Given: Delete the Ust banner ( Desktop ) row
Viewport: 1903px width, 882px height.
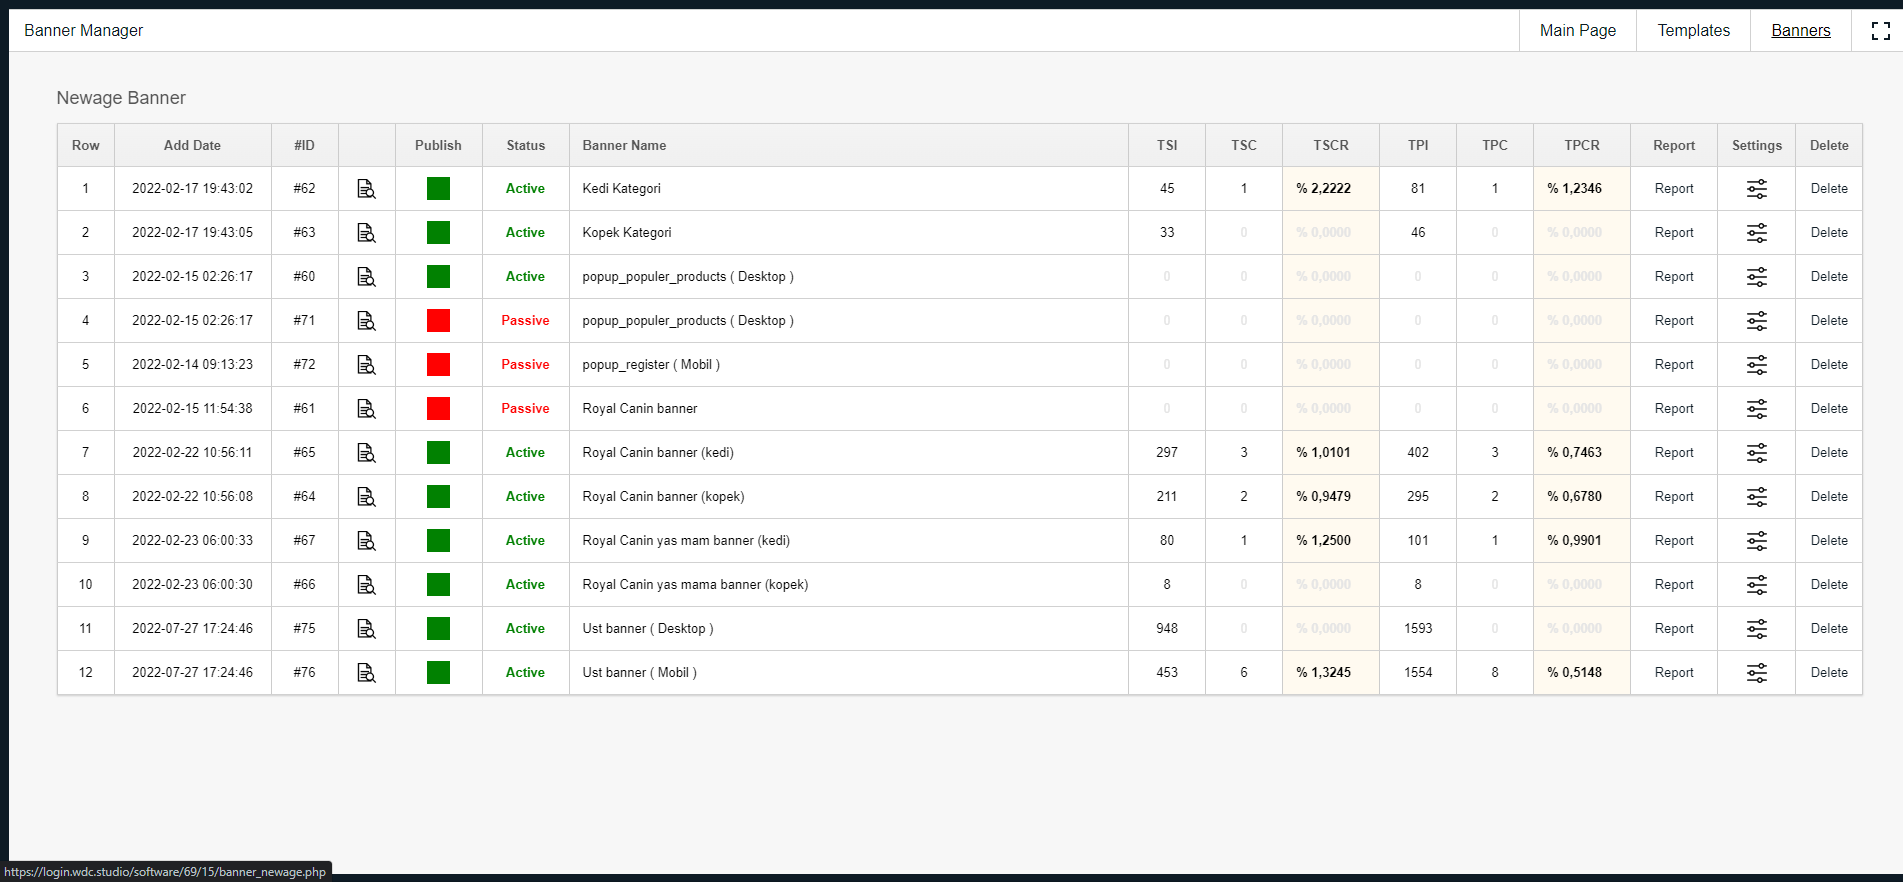Looking at the screenshot, I should click(x=1829, y=629).
